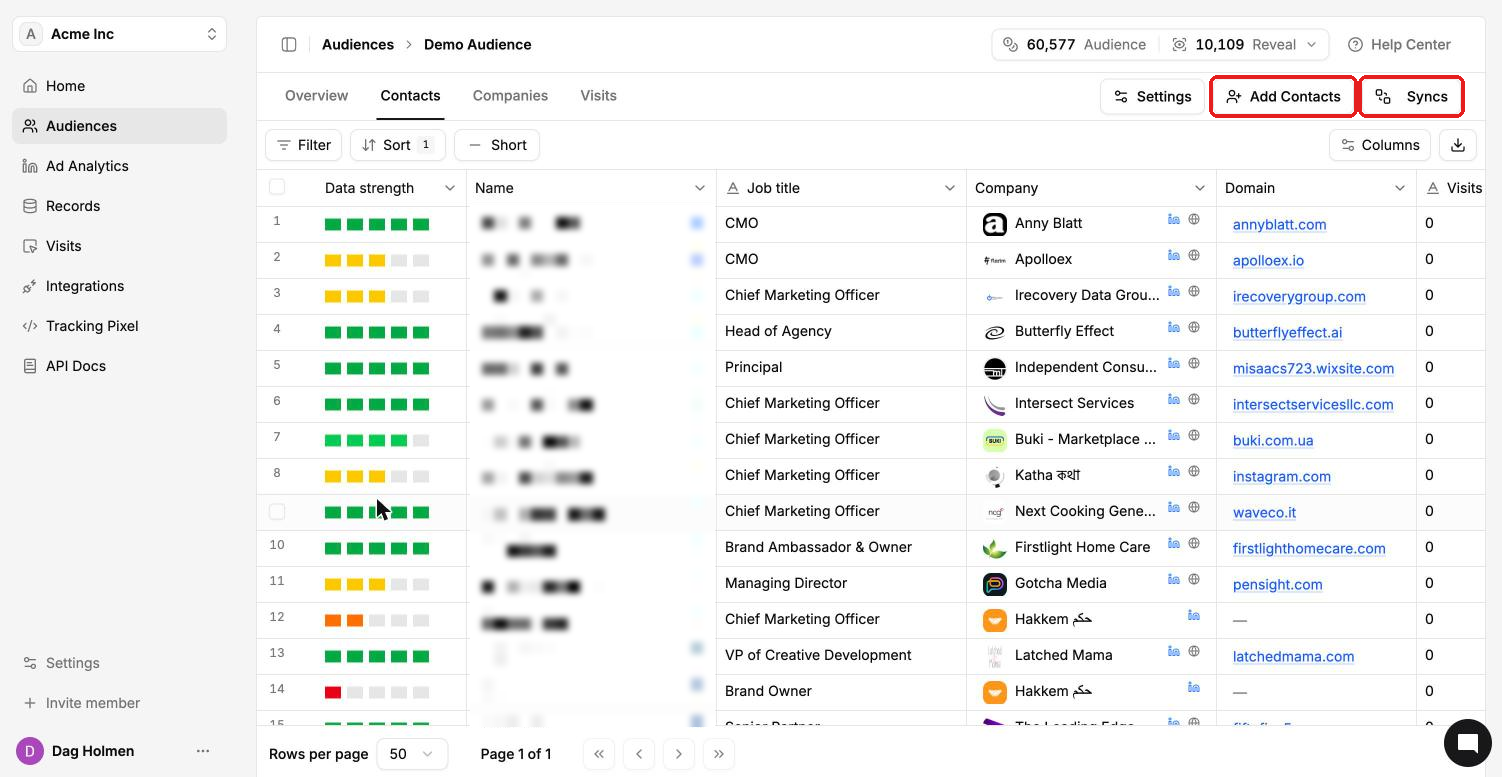Expand the Company column menu
1502x777 pixels.
(1200, 188)
